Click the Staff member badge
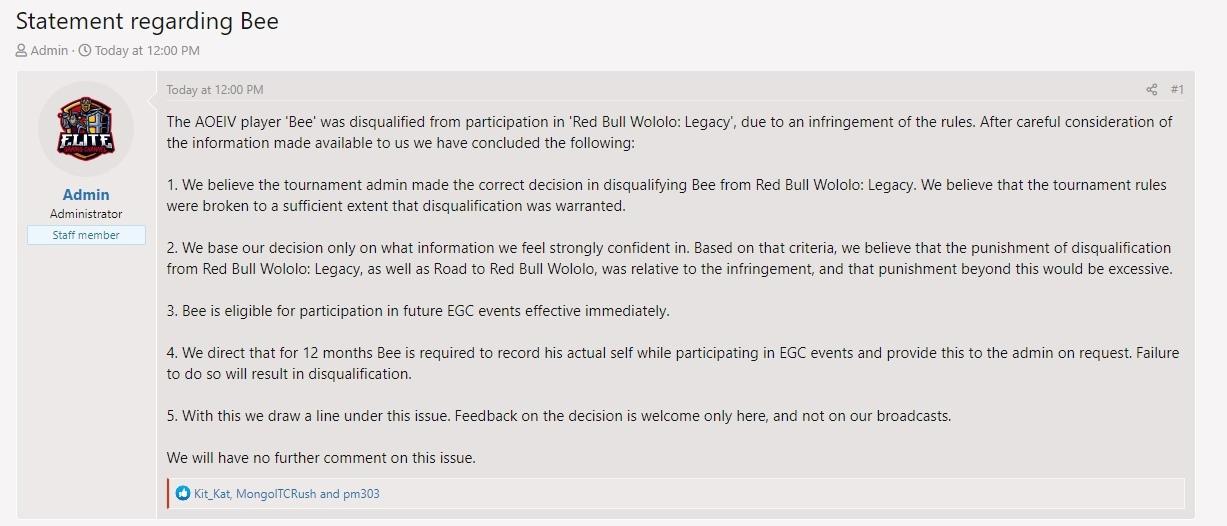 point(86,235)
